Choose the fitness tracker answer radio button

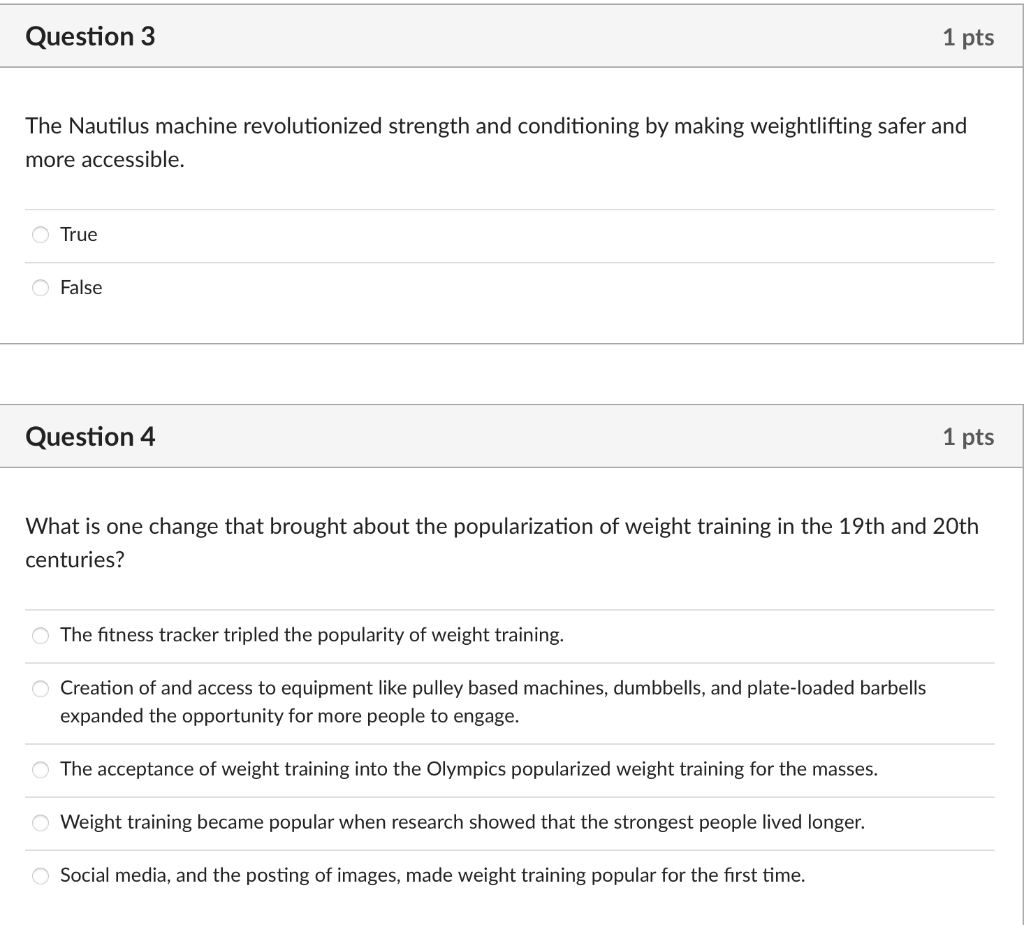(40, 636)
